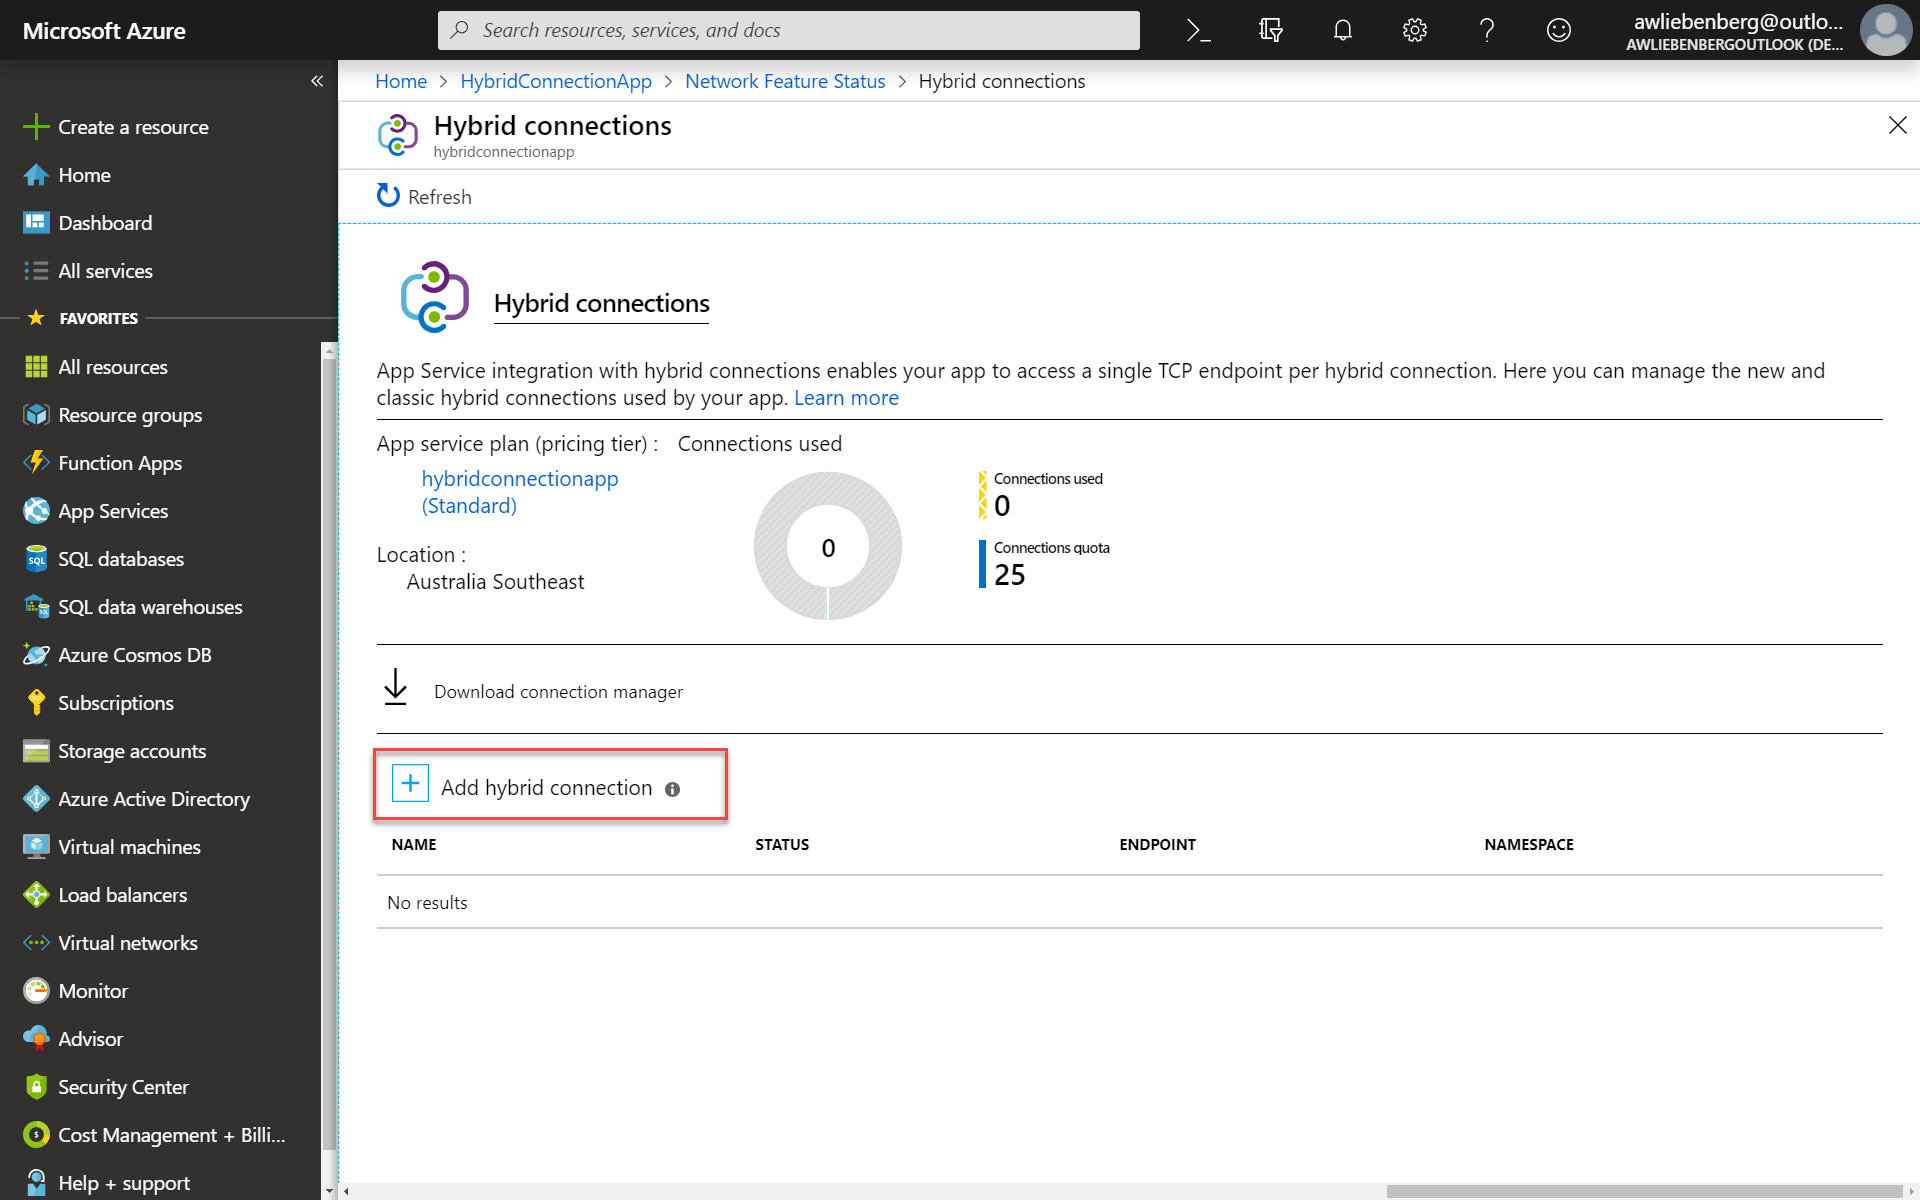
Task: Open hybridconnectionapp (Standard) plan link
Action: click(520, 492)
